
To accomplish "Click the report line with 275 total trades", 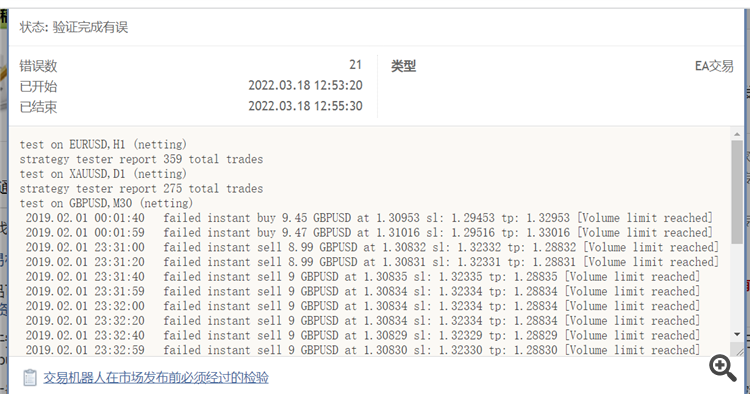I will 141,189.
